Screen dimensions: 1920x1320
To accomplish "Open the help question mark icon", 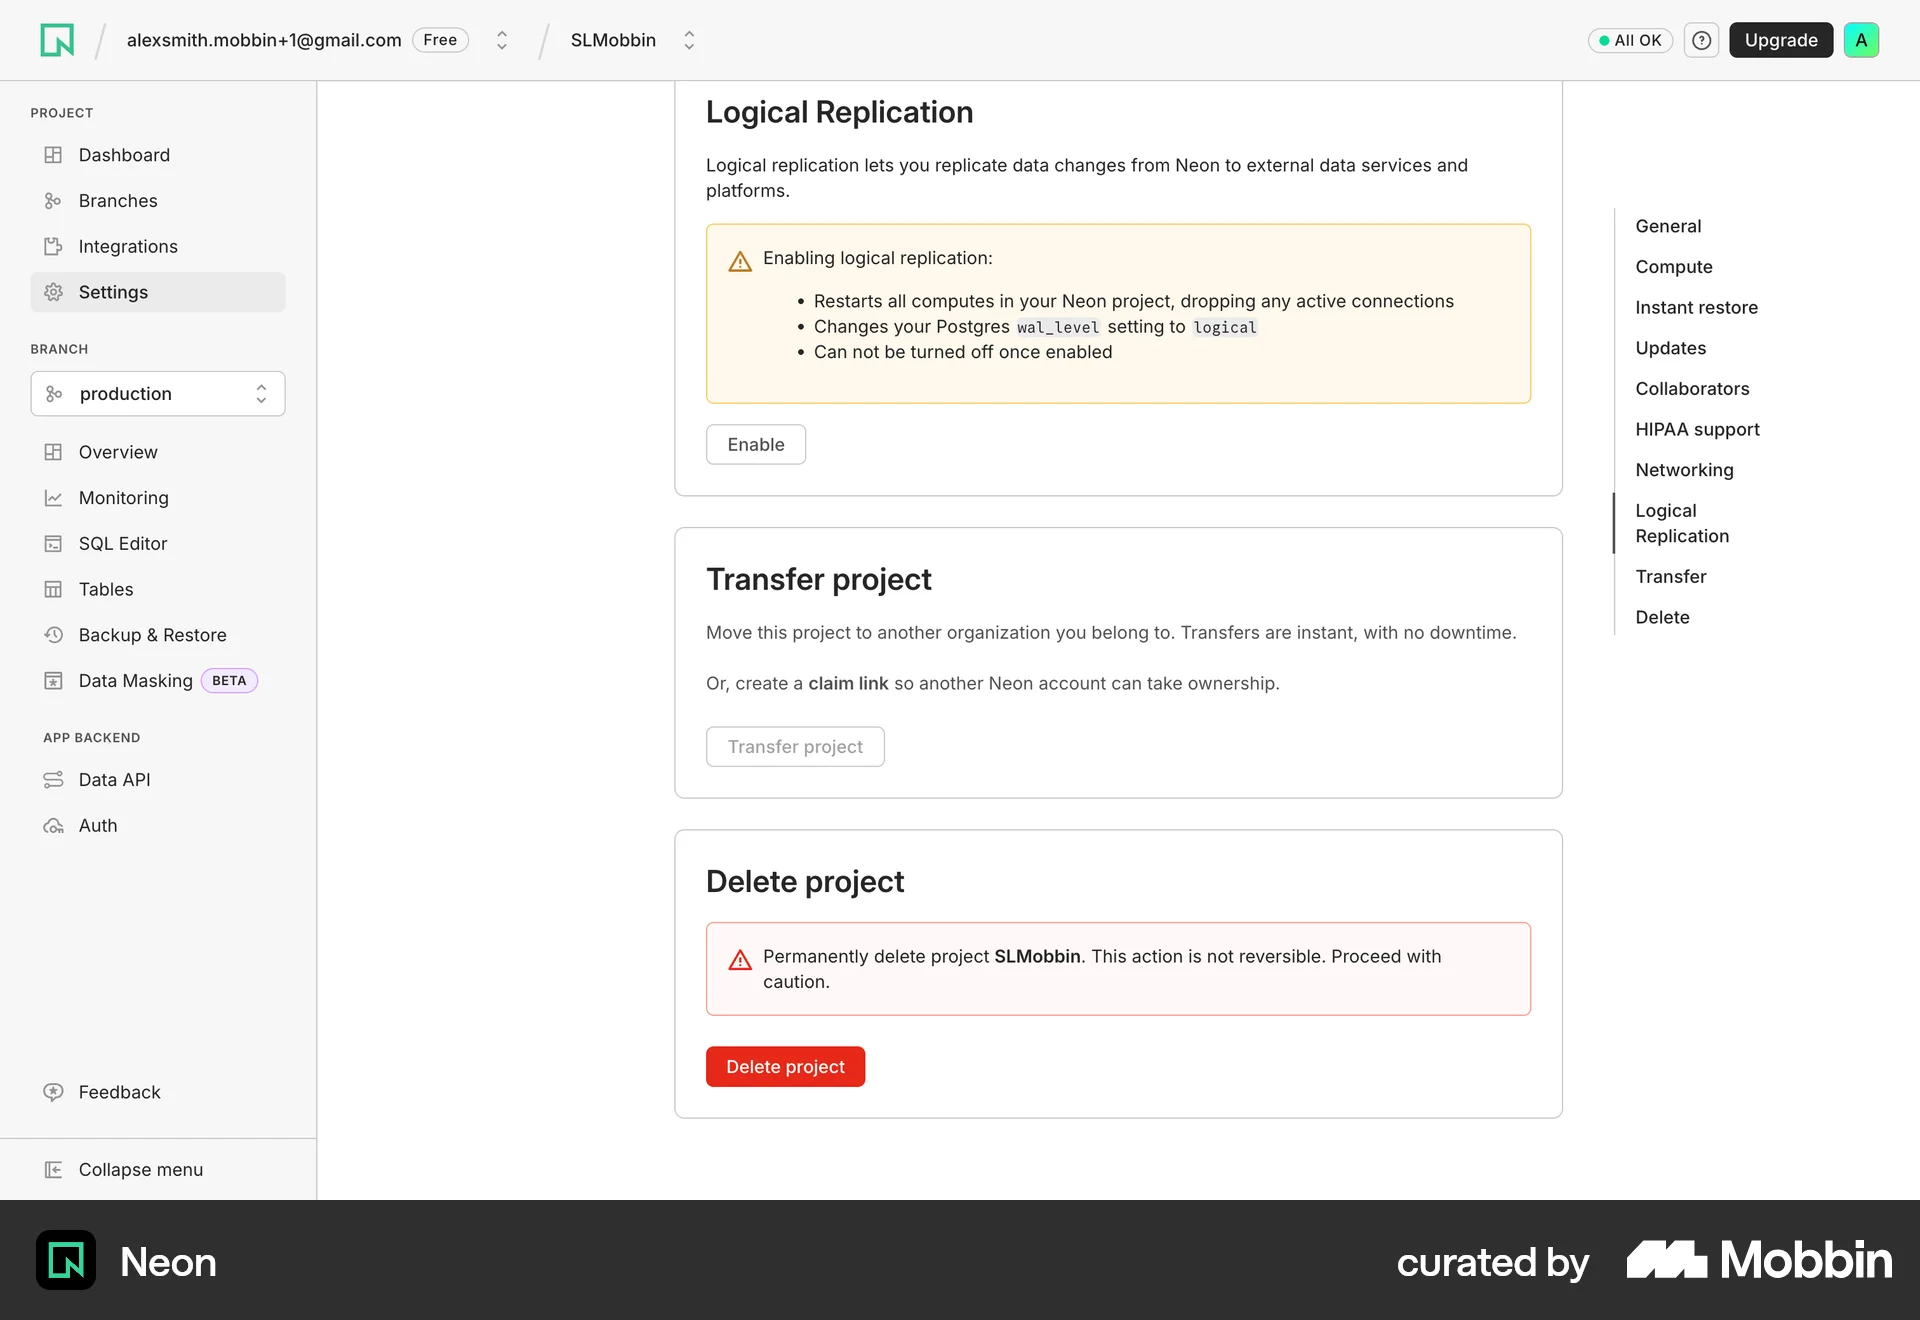I will tap(1701, 40).
